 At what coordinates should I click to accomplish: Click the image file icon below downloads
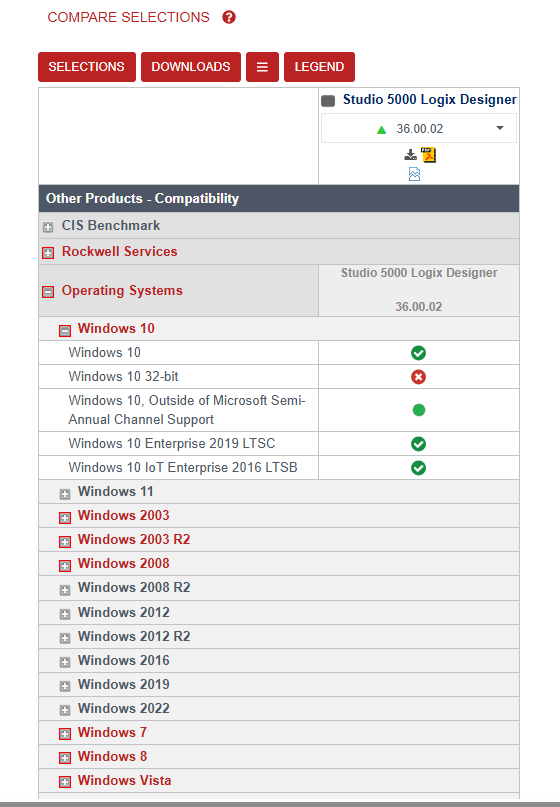[414, 174]
